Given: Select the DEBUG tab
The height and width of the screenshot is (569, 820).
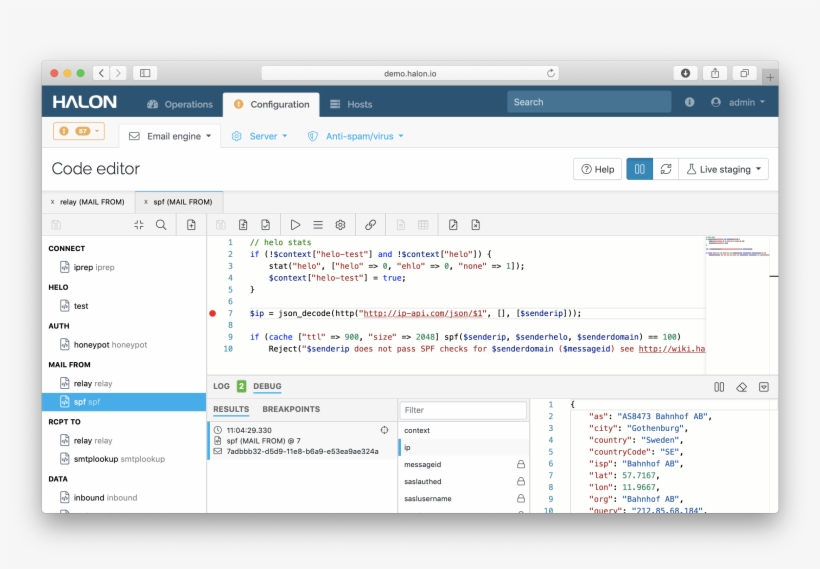Looking at the screenshot, I should [x=267, y=386].
